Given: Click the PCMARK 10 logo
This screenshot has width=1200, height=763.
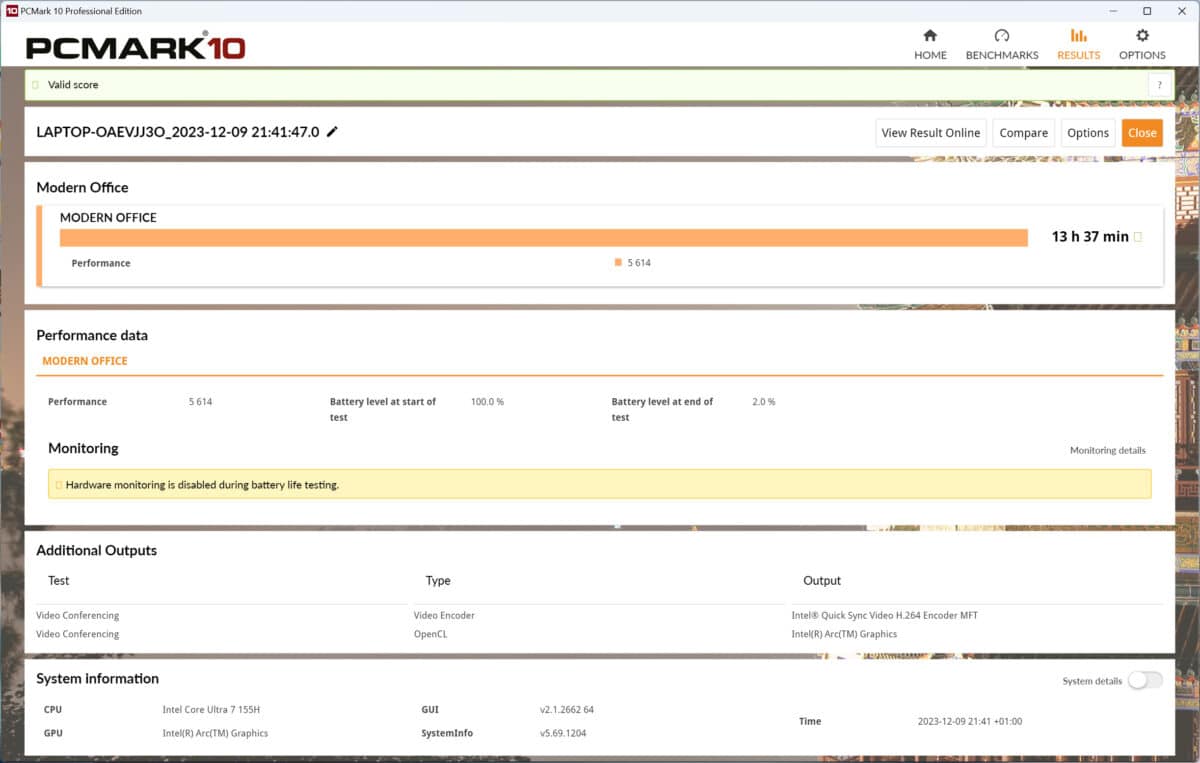Looking at the screenshot, I should click(x=135, y=47).
